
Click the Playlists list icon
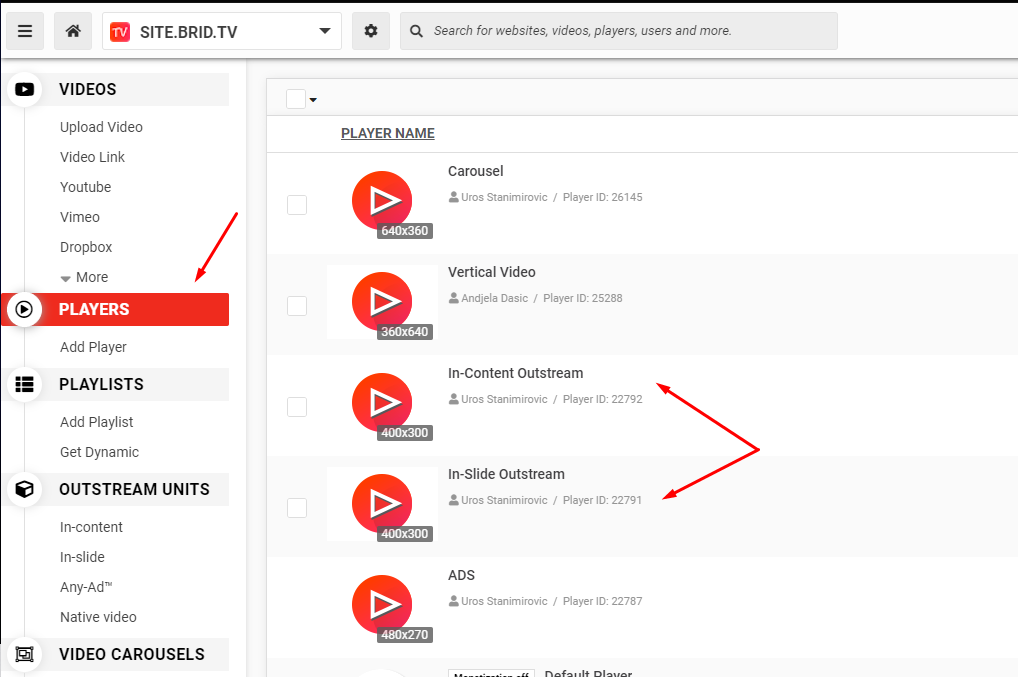point(25,384)
